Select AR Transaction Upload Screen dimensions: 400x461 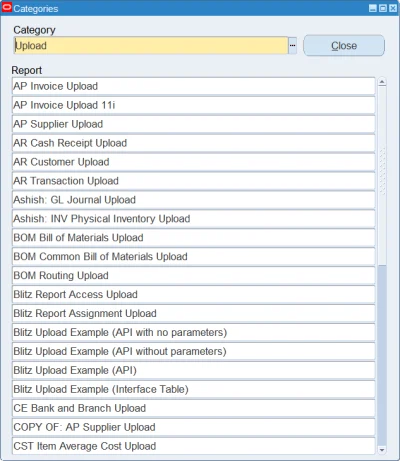click(x=194, y=181)
